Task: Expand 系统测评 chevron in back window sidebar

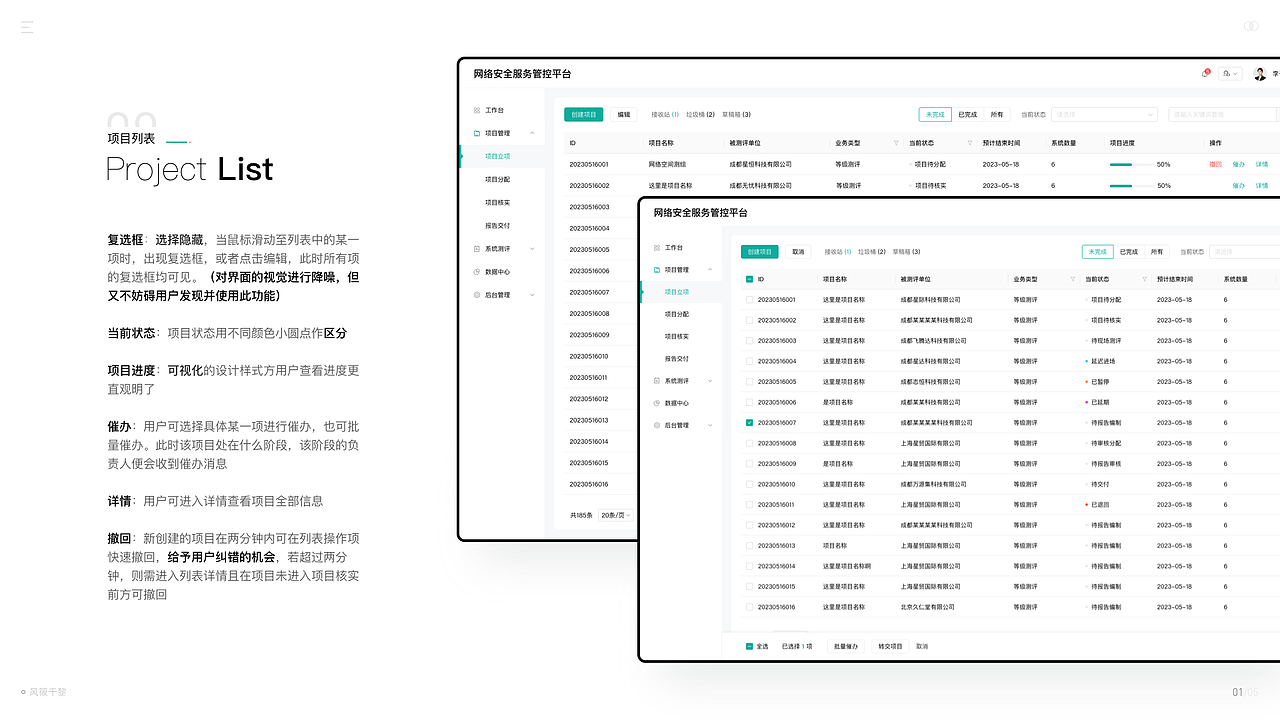Action: 532,249
